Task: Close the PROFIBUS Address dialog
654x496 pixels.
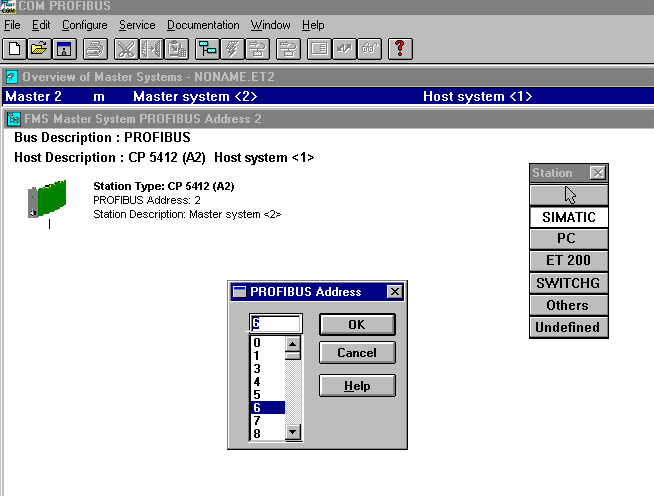Action: click(395, 292)
